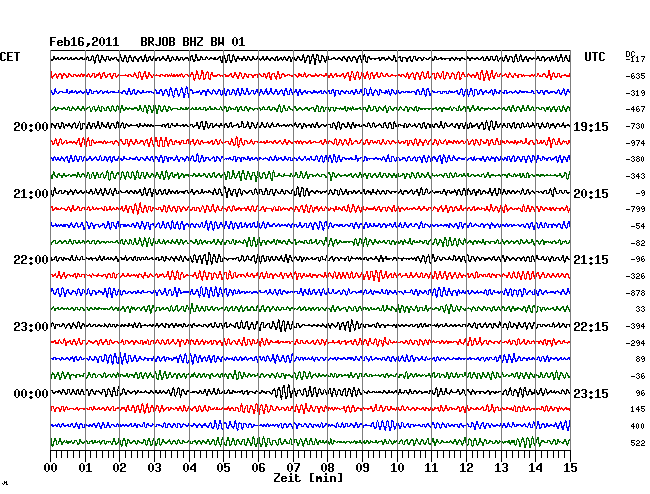Click minute 08 on the x-axis
650x494 pixels.
pyautogui.click(x=327, y=468)
